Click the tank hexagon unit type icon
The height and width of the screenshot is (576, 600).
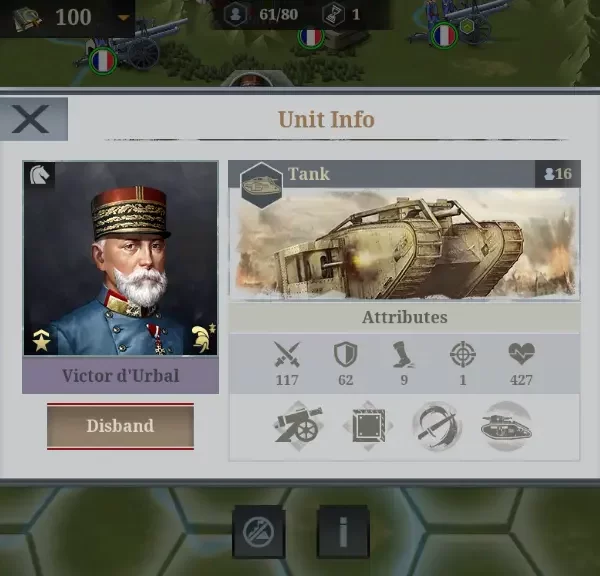coord(261,186)
